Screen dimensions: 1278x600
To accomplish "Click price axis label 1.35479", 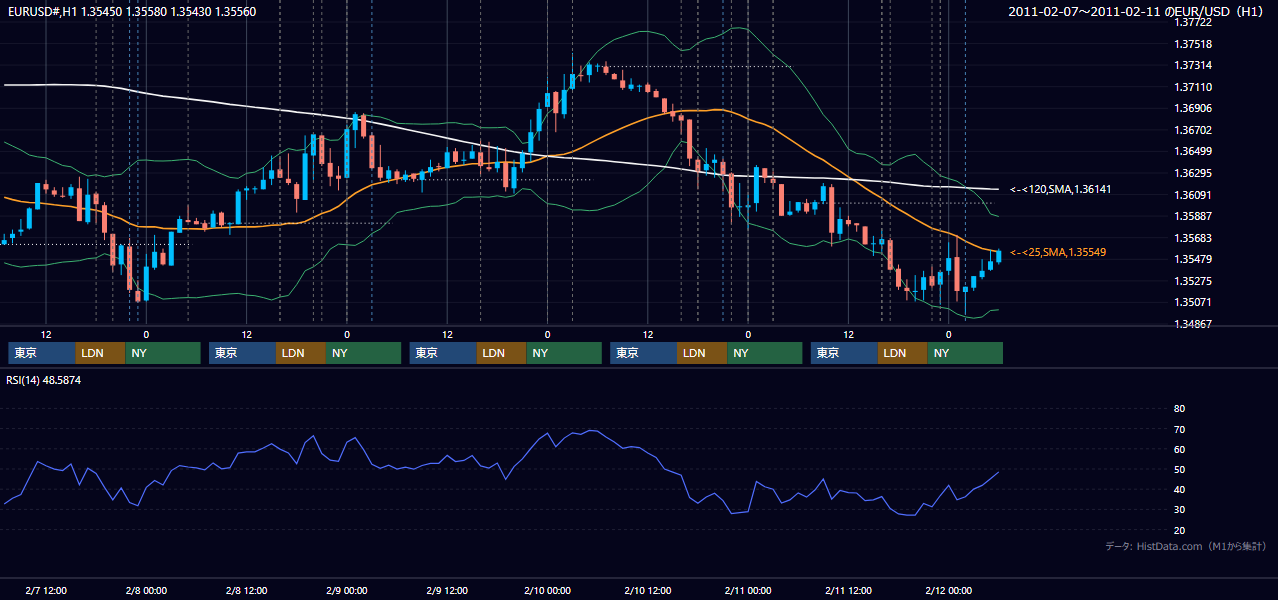I will tap(1194, 259).
